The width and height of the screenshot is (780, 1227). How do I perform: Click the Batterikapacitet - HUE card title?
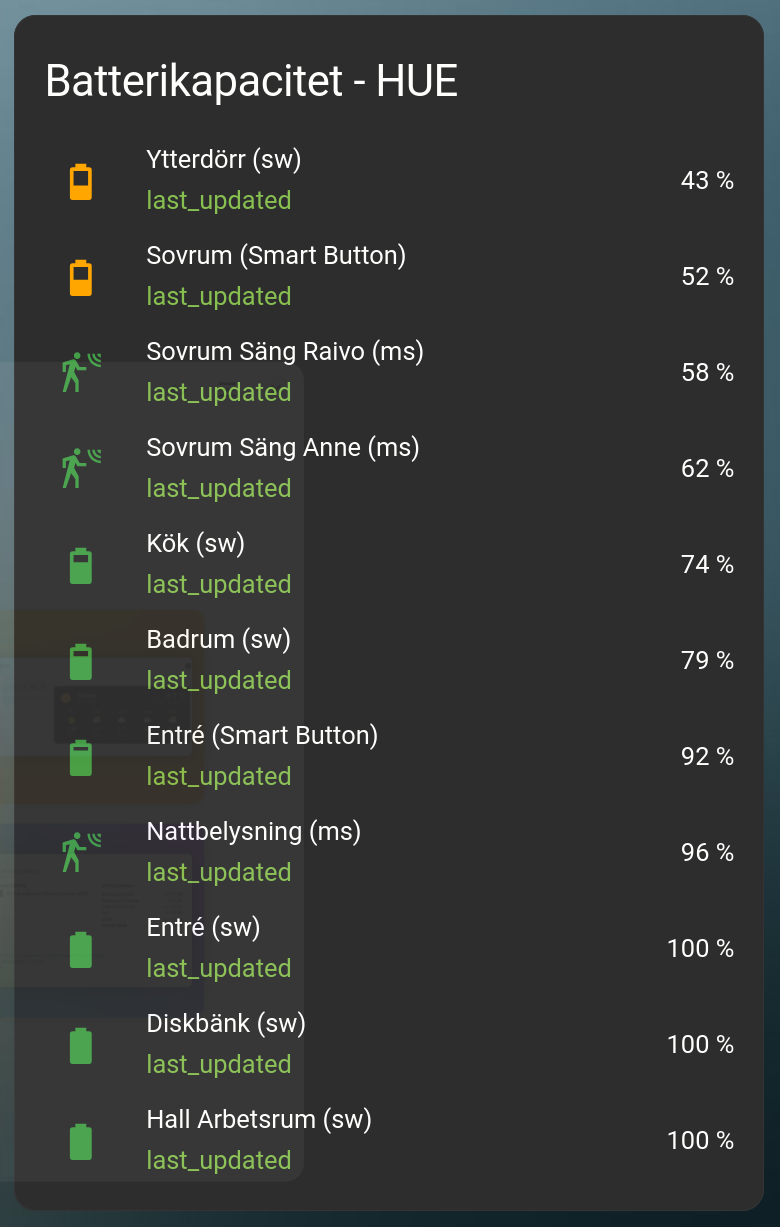pos(251,82)
